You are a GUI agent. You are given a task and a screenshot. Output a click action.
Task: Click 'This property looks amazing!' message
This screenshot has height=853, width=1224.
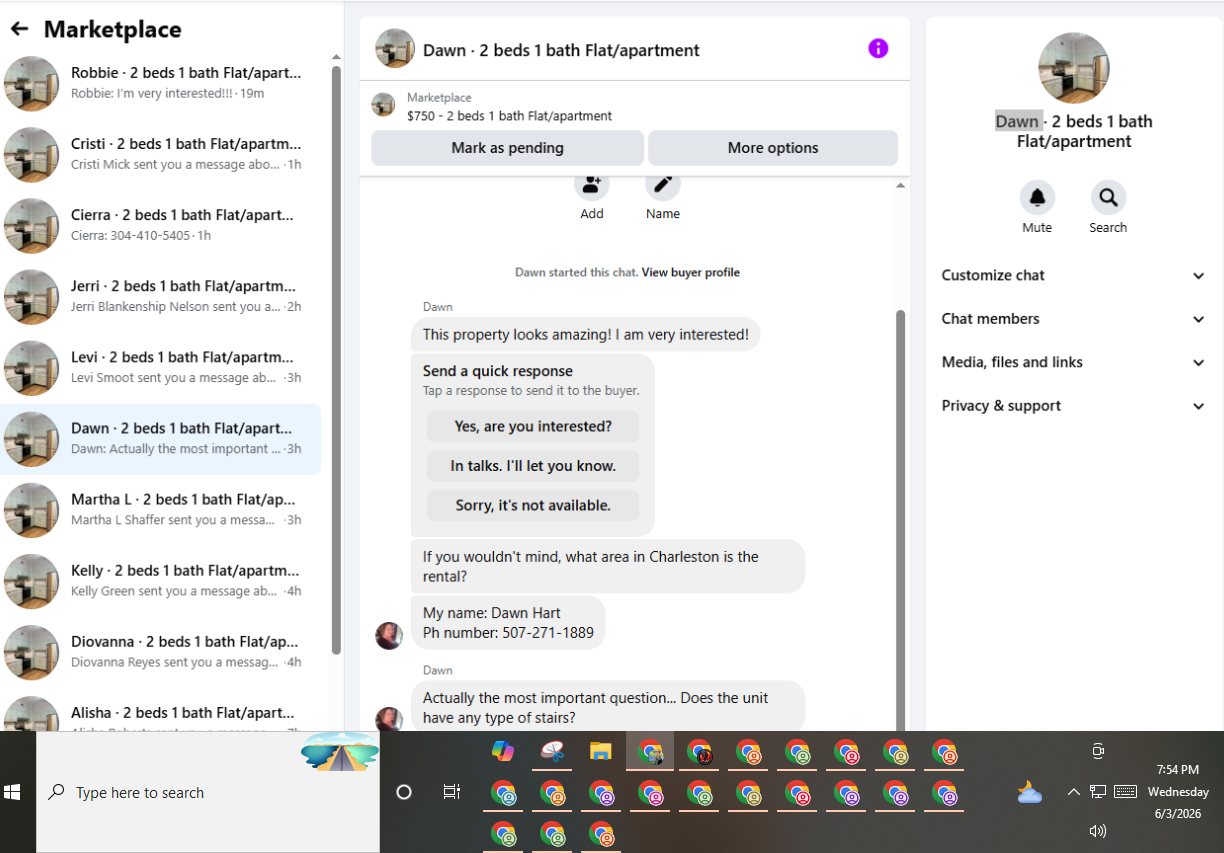click(x=586, y=334)
